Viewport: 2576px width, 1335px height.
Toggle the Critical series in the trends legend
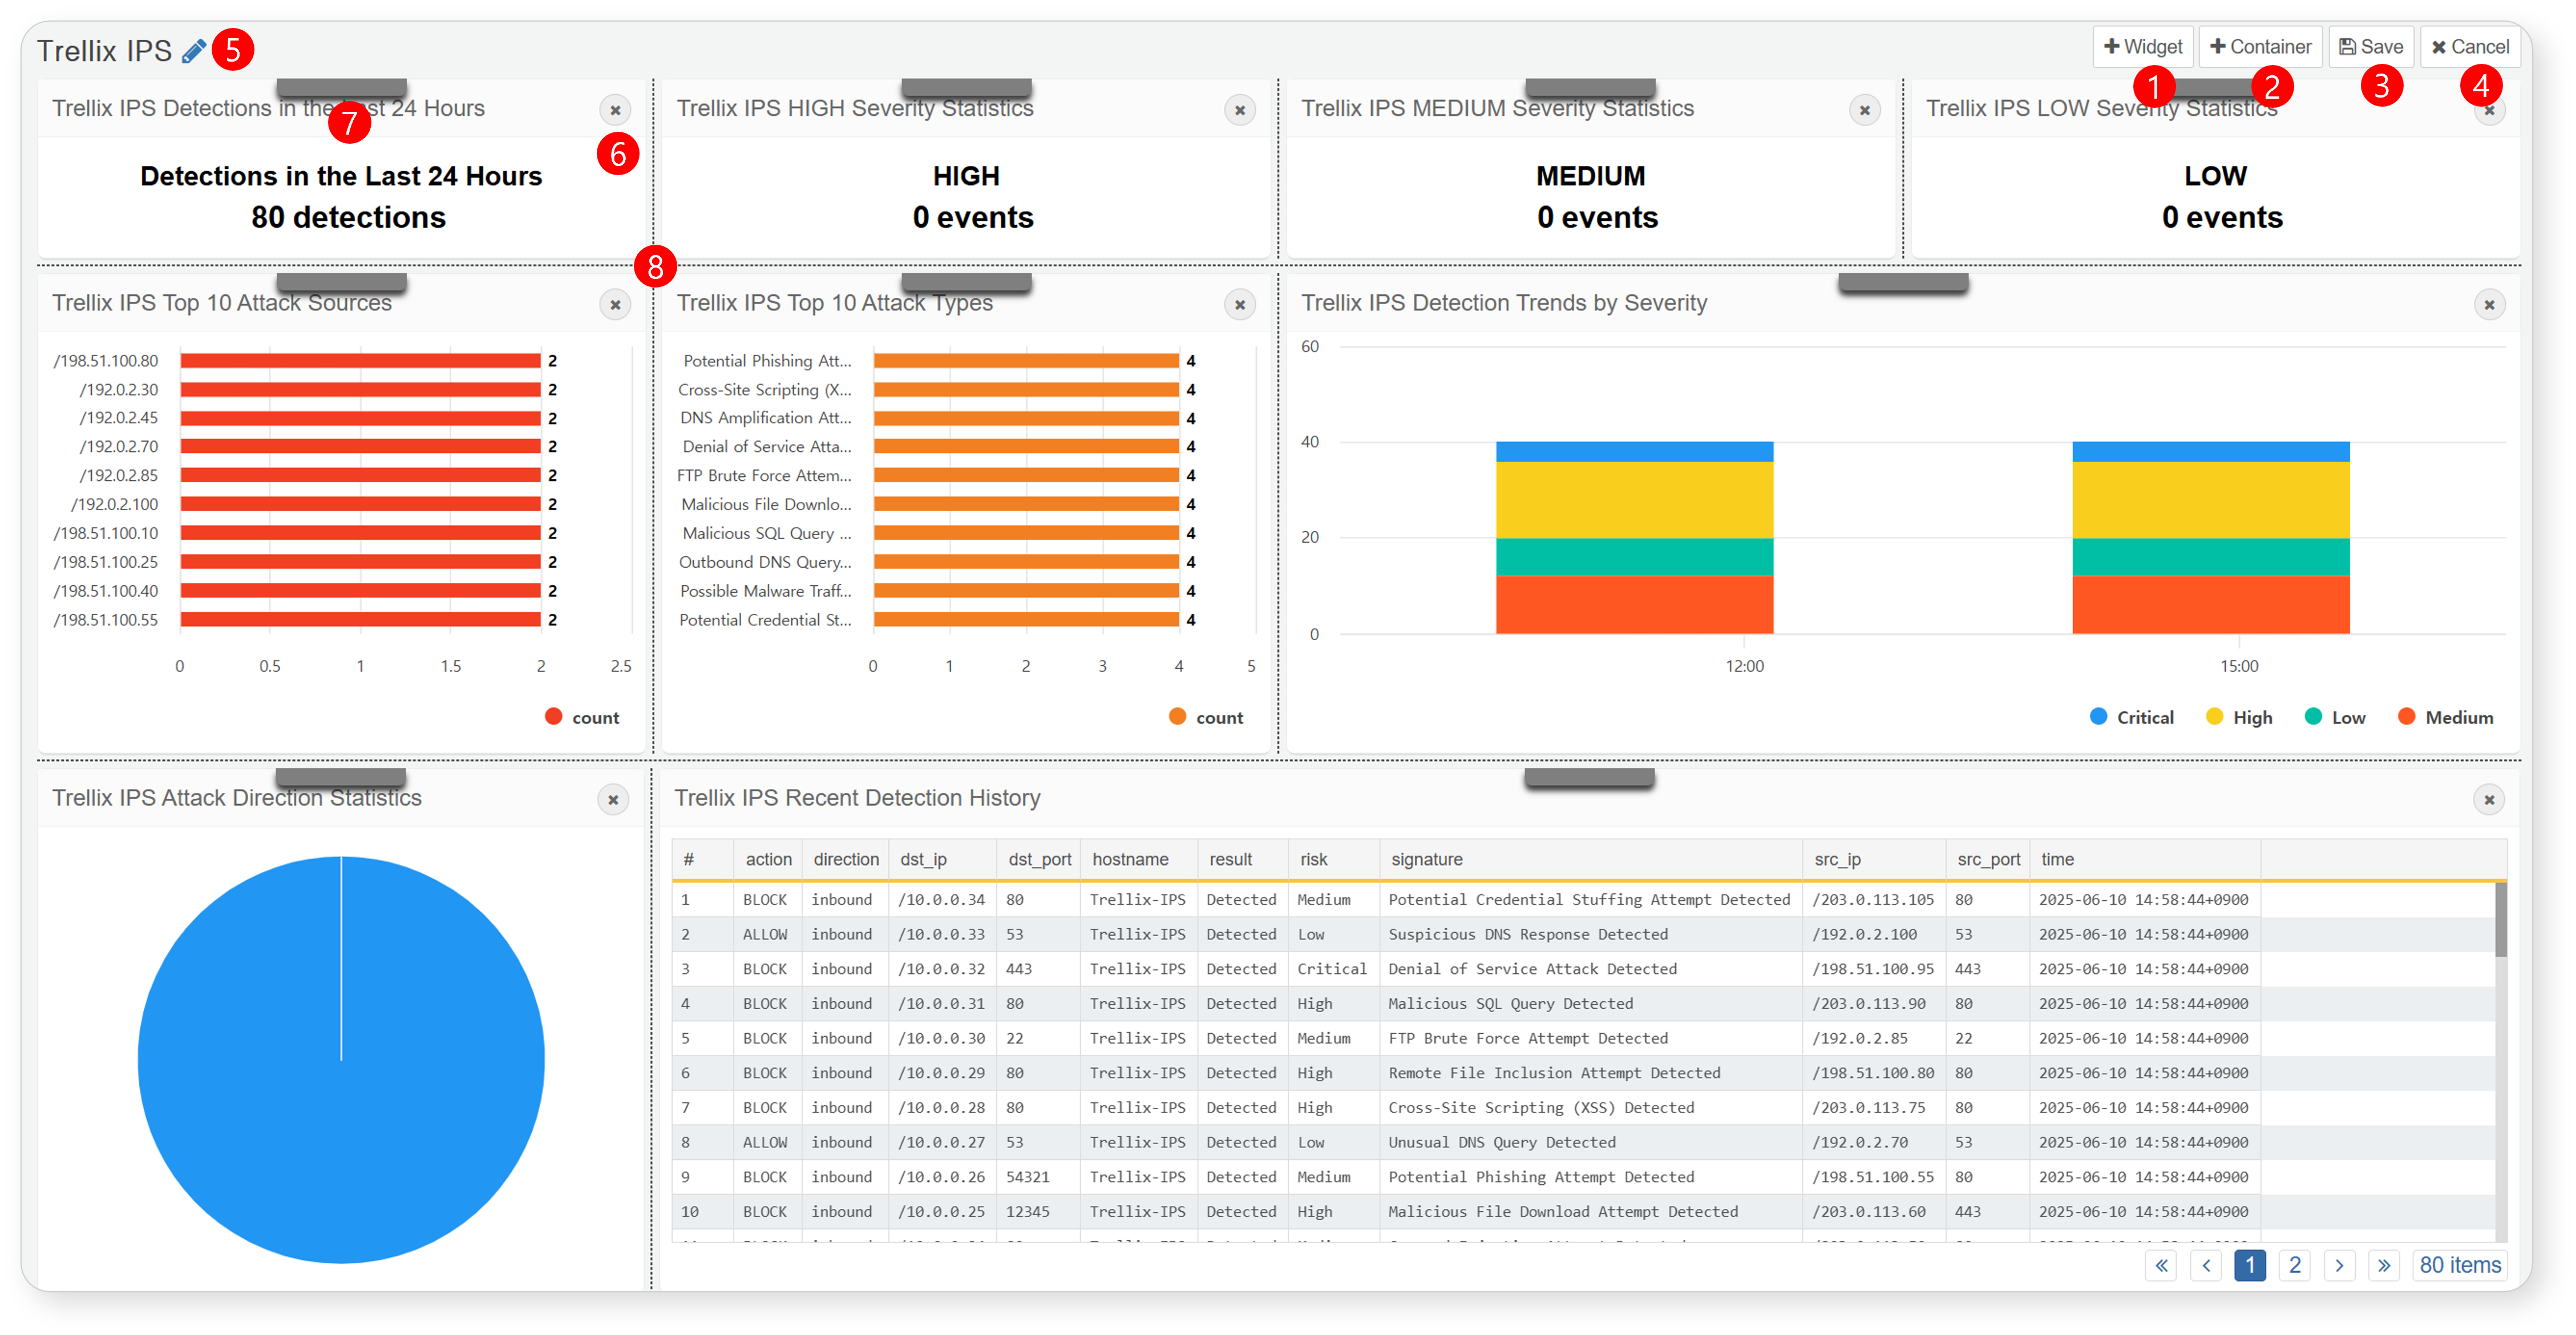[2132, 717]
